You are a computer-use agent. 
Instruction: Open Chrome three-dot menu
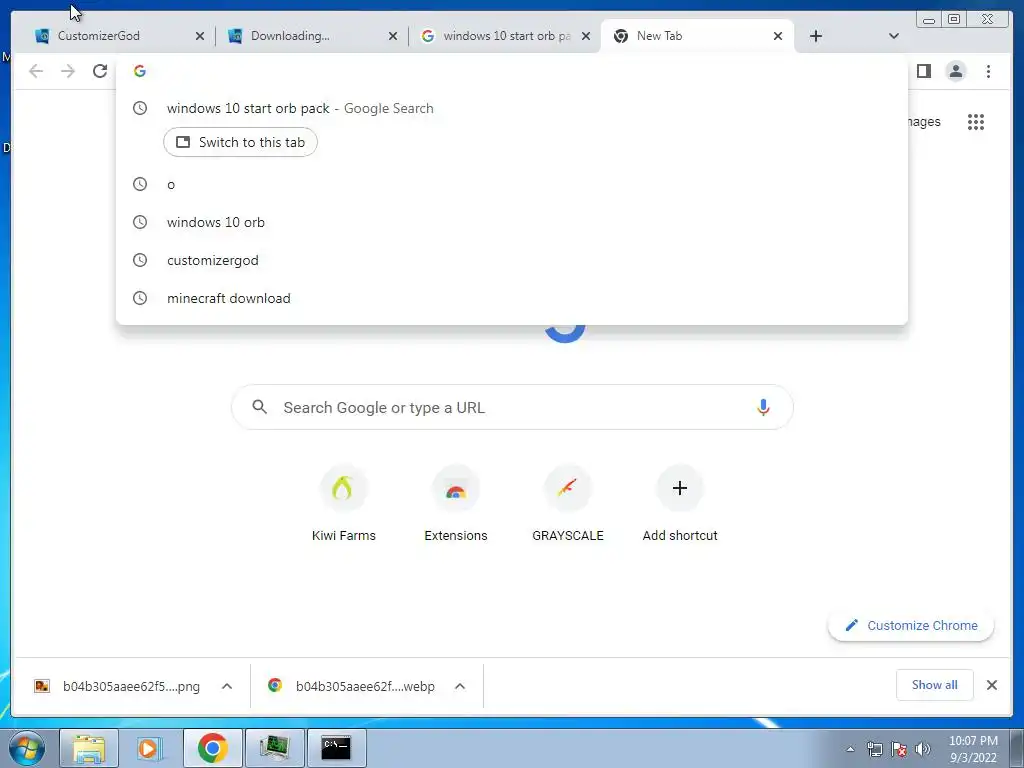[988, 71]
